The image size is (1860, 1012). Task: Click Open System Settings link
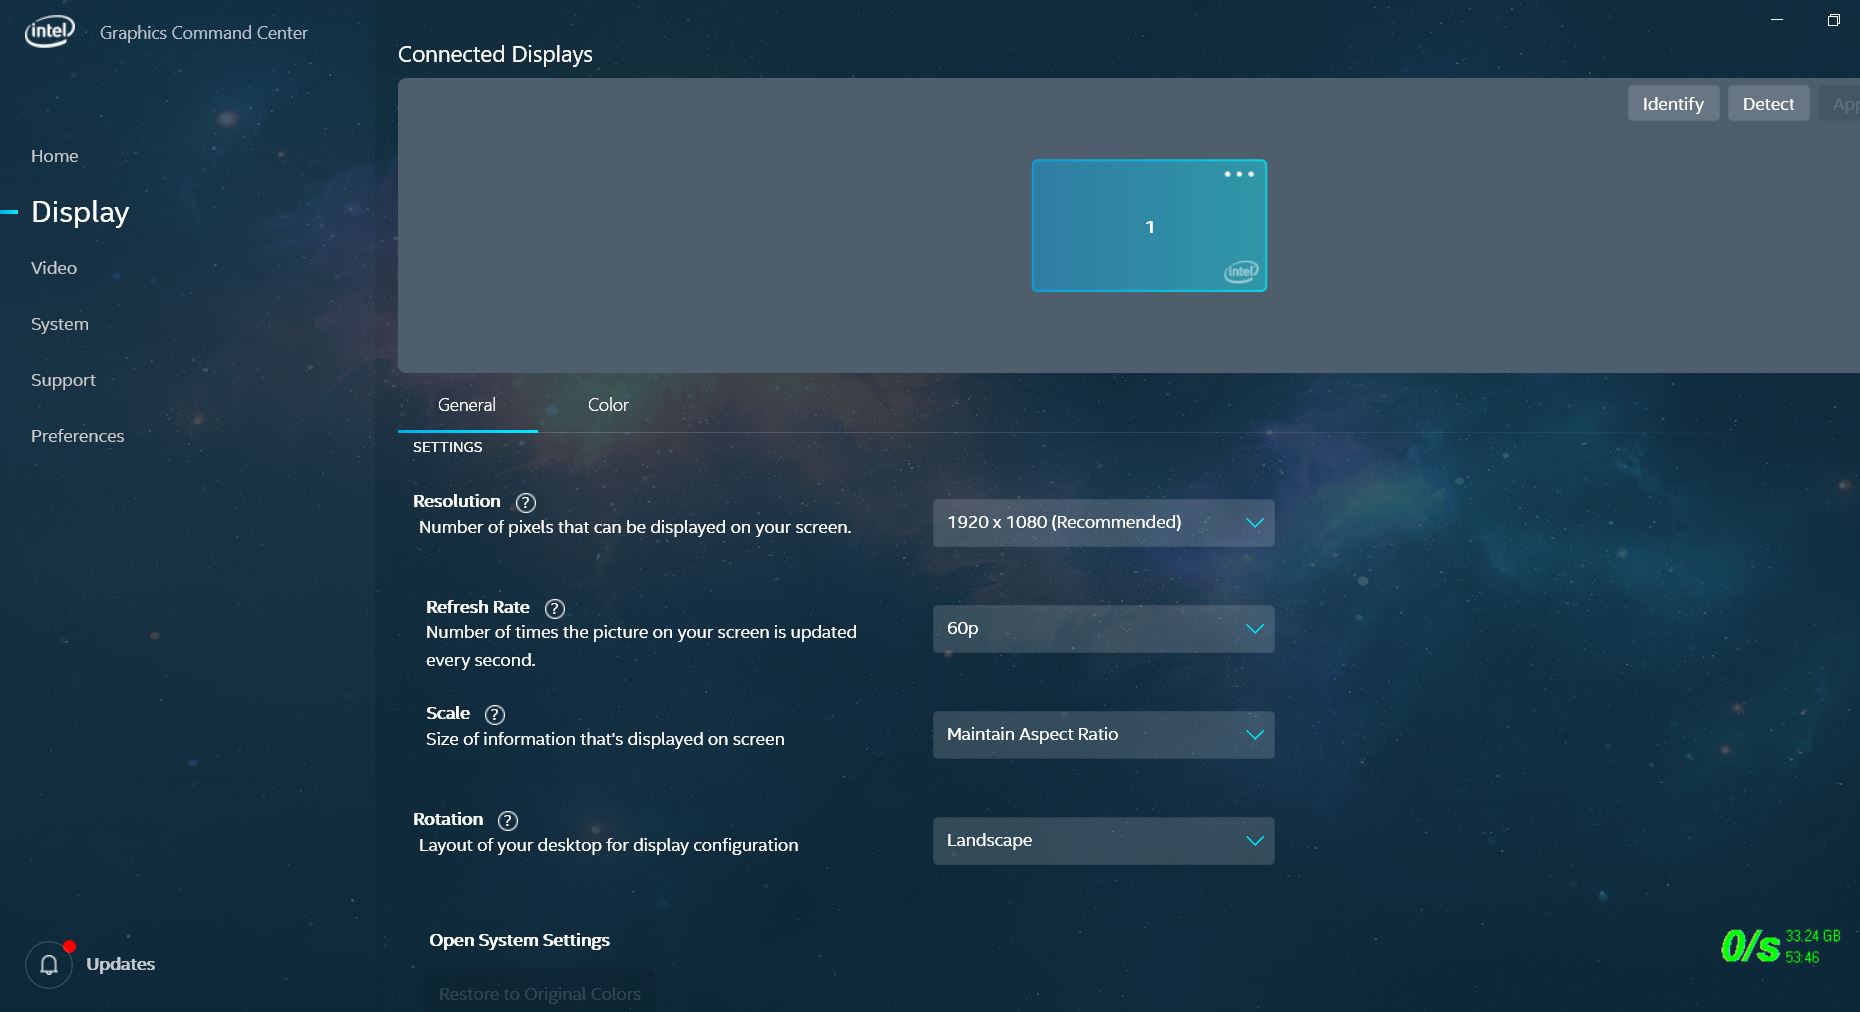pyautogui.click(x=519, y=940)
